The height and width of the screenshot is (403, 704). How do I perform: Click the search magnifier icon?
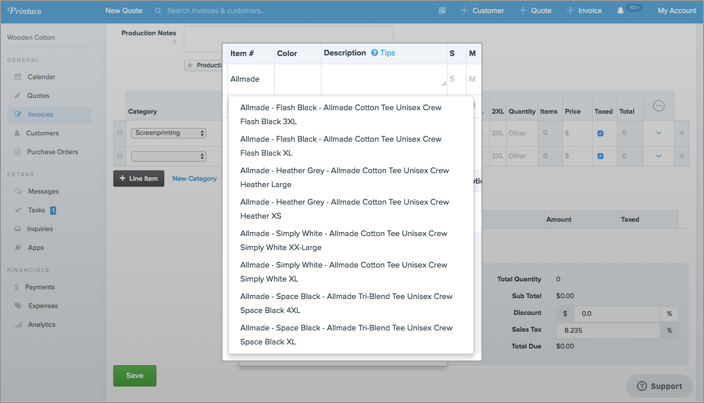(158, 11)
